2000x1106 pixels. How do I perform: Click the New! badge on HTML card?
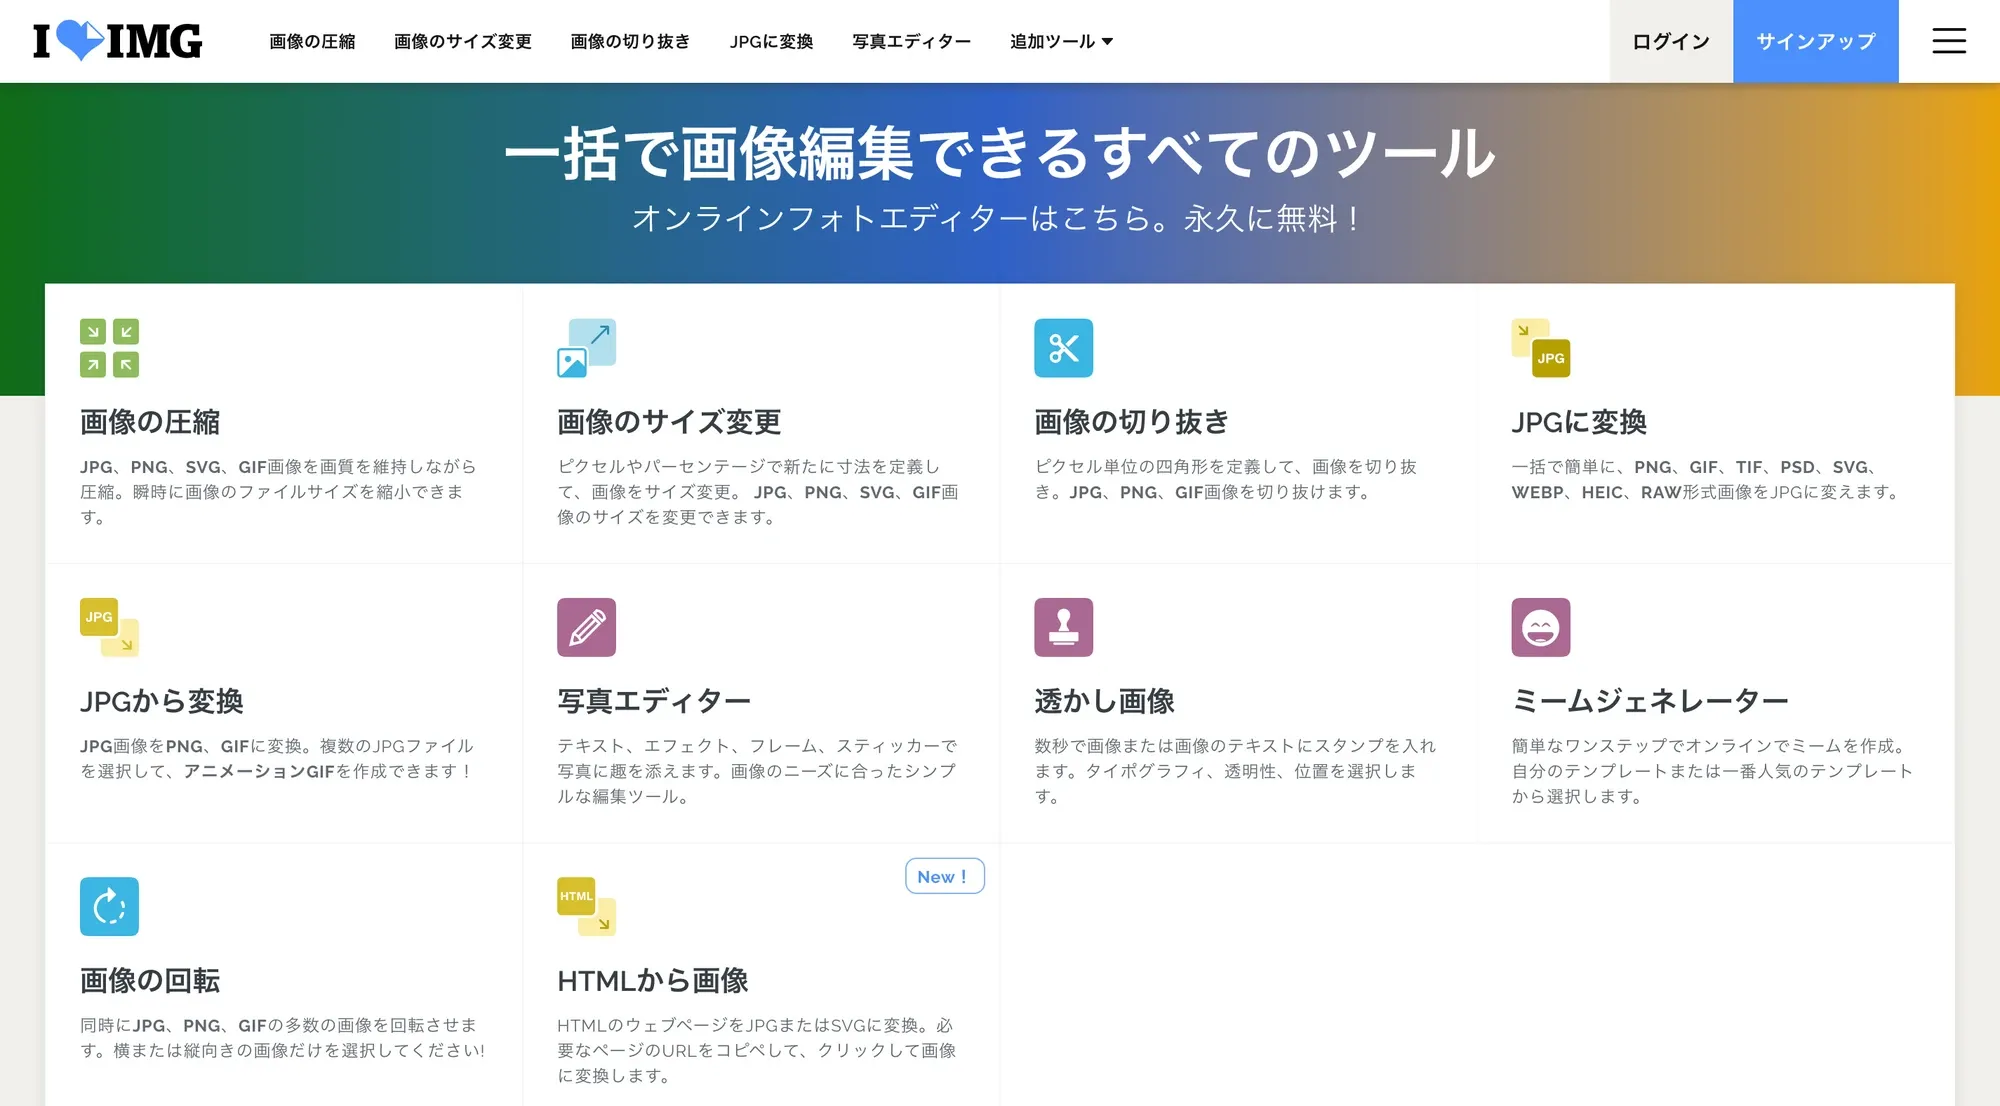pyautogui.click(x=945, y=876)
